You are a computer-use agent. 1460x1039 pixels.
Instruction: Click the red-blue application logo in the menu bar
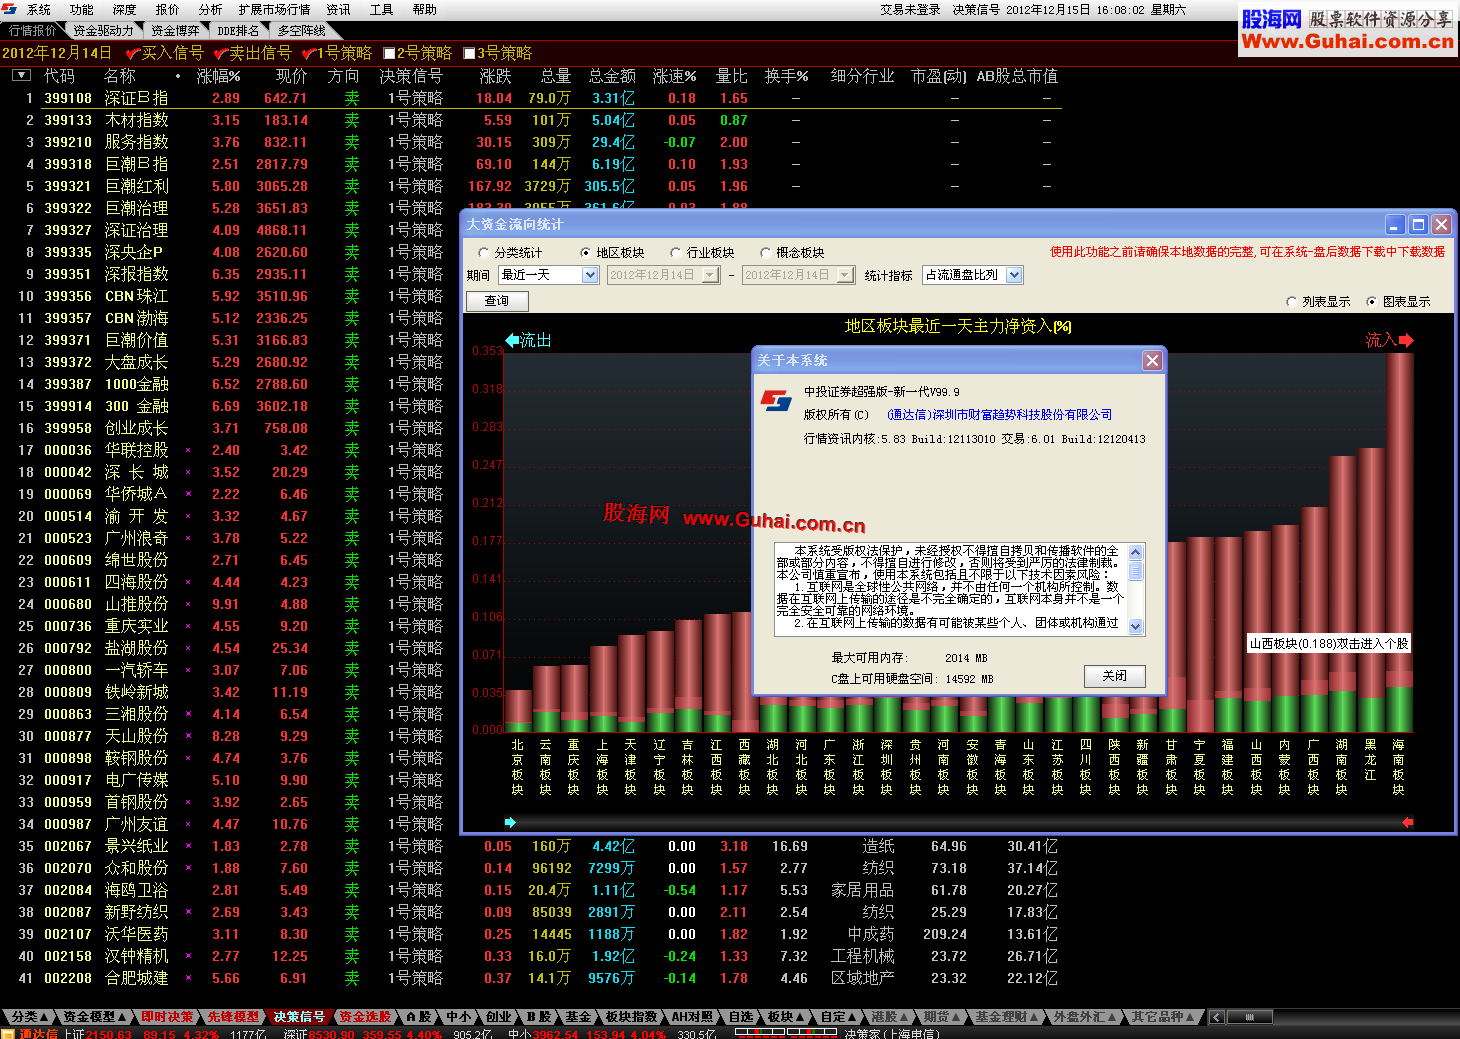click(x=9, y=10)
